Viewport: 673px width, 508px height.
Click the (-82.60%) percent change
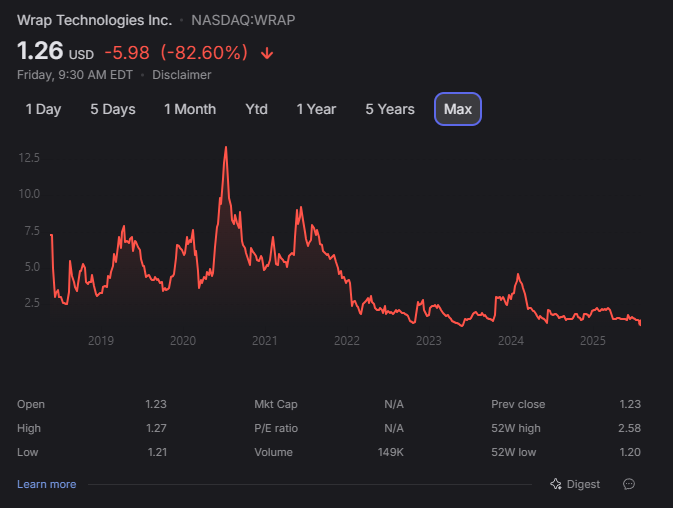tap(204, 53)
